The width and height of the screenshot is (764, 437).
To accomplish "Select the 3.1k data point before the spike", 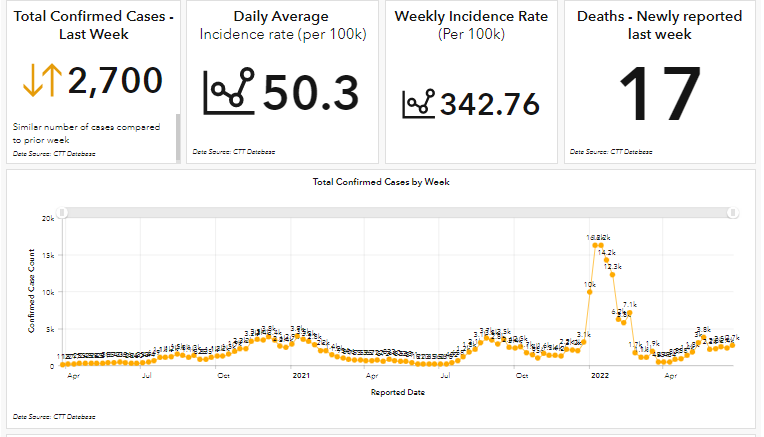I will (x=583, y=342).
